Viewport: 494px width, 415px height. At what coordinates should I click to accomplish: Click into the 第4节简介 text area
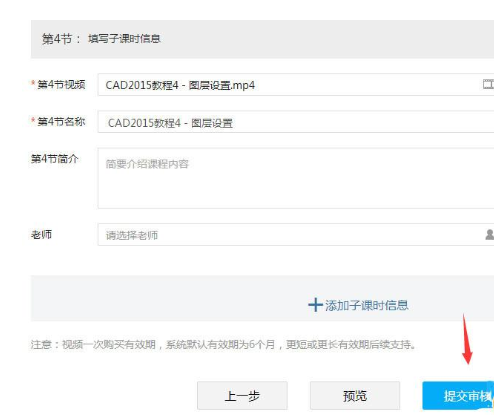click(x=296, y=178)
